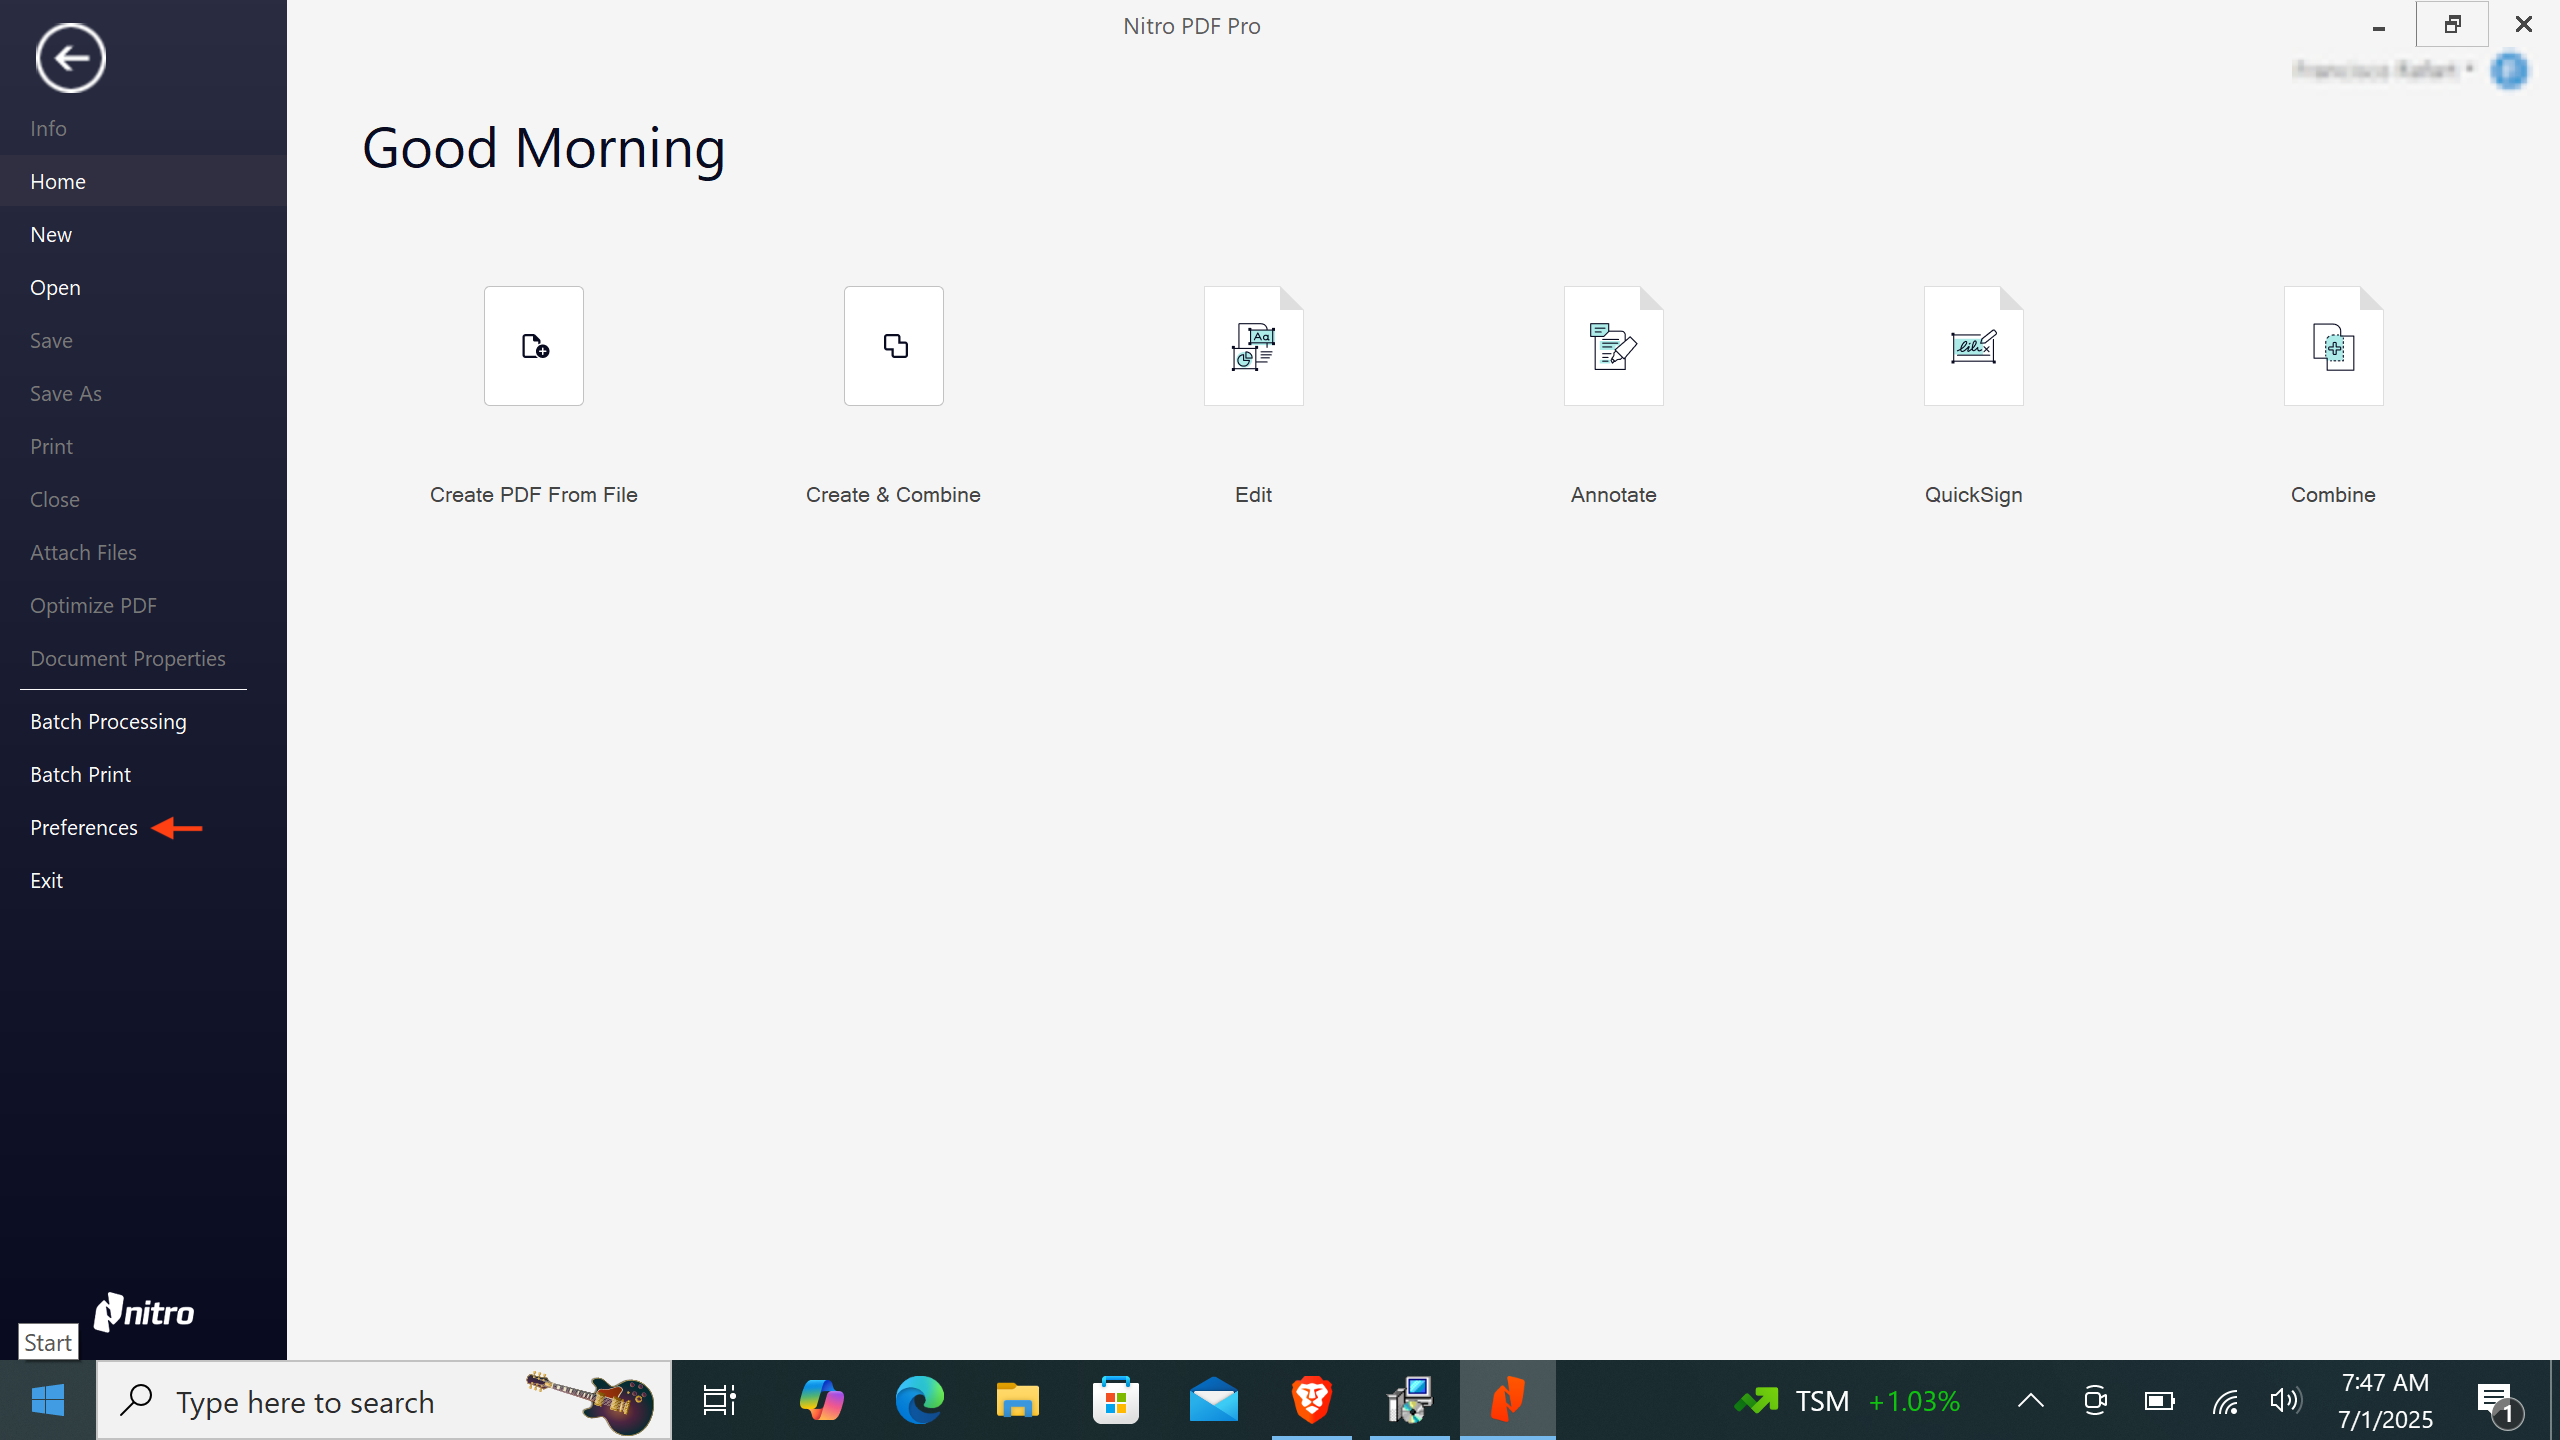This screenshot has width=2560, height=1440.
Task: Select the Home sidebar entry
Action: (58, 181)
